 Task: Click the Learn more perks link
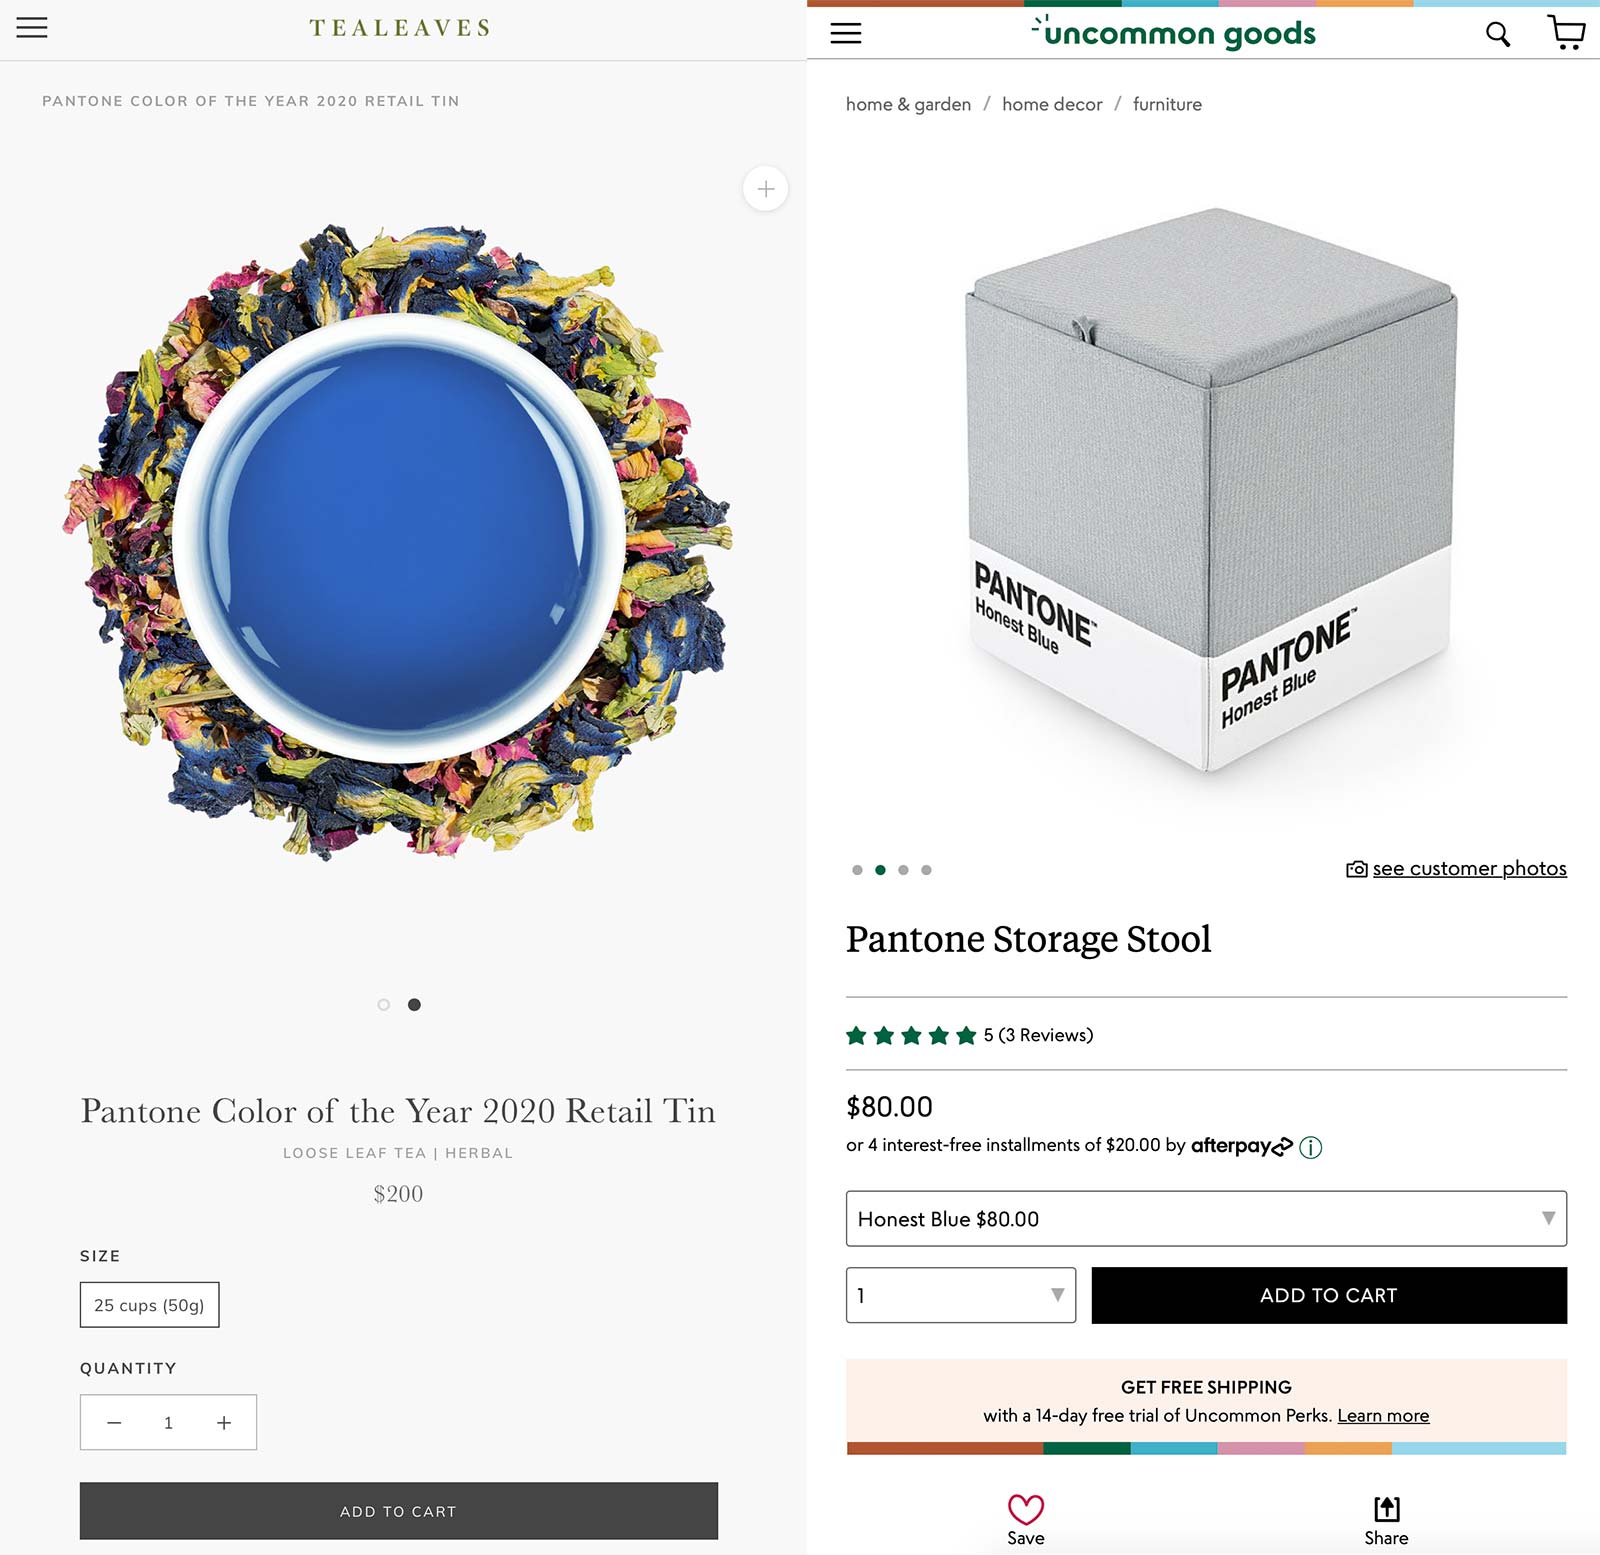coord(1383,1416)
